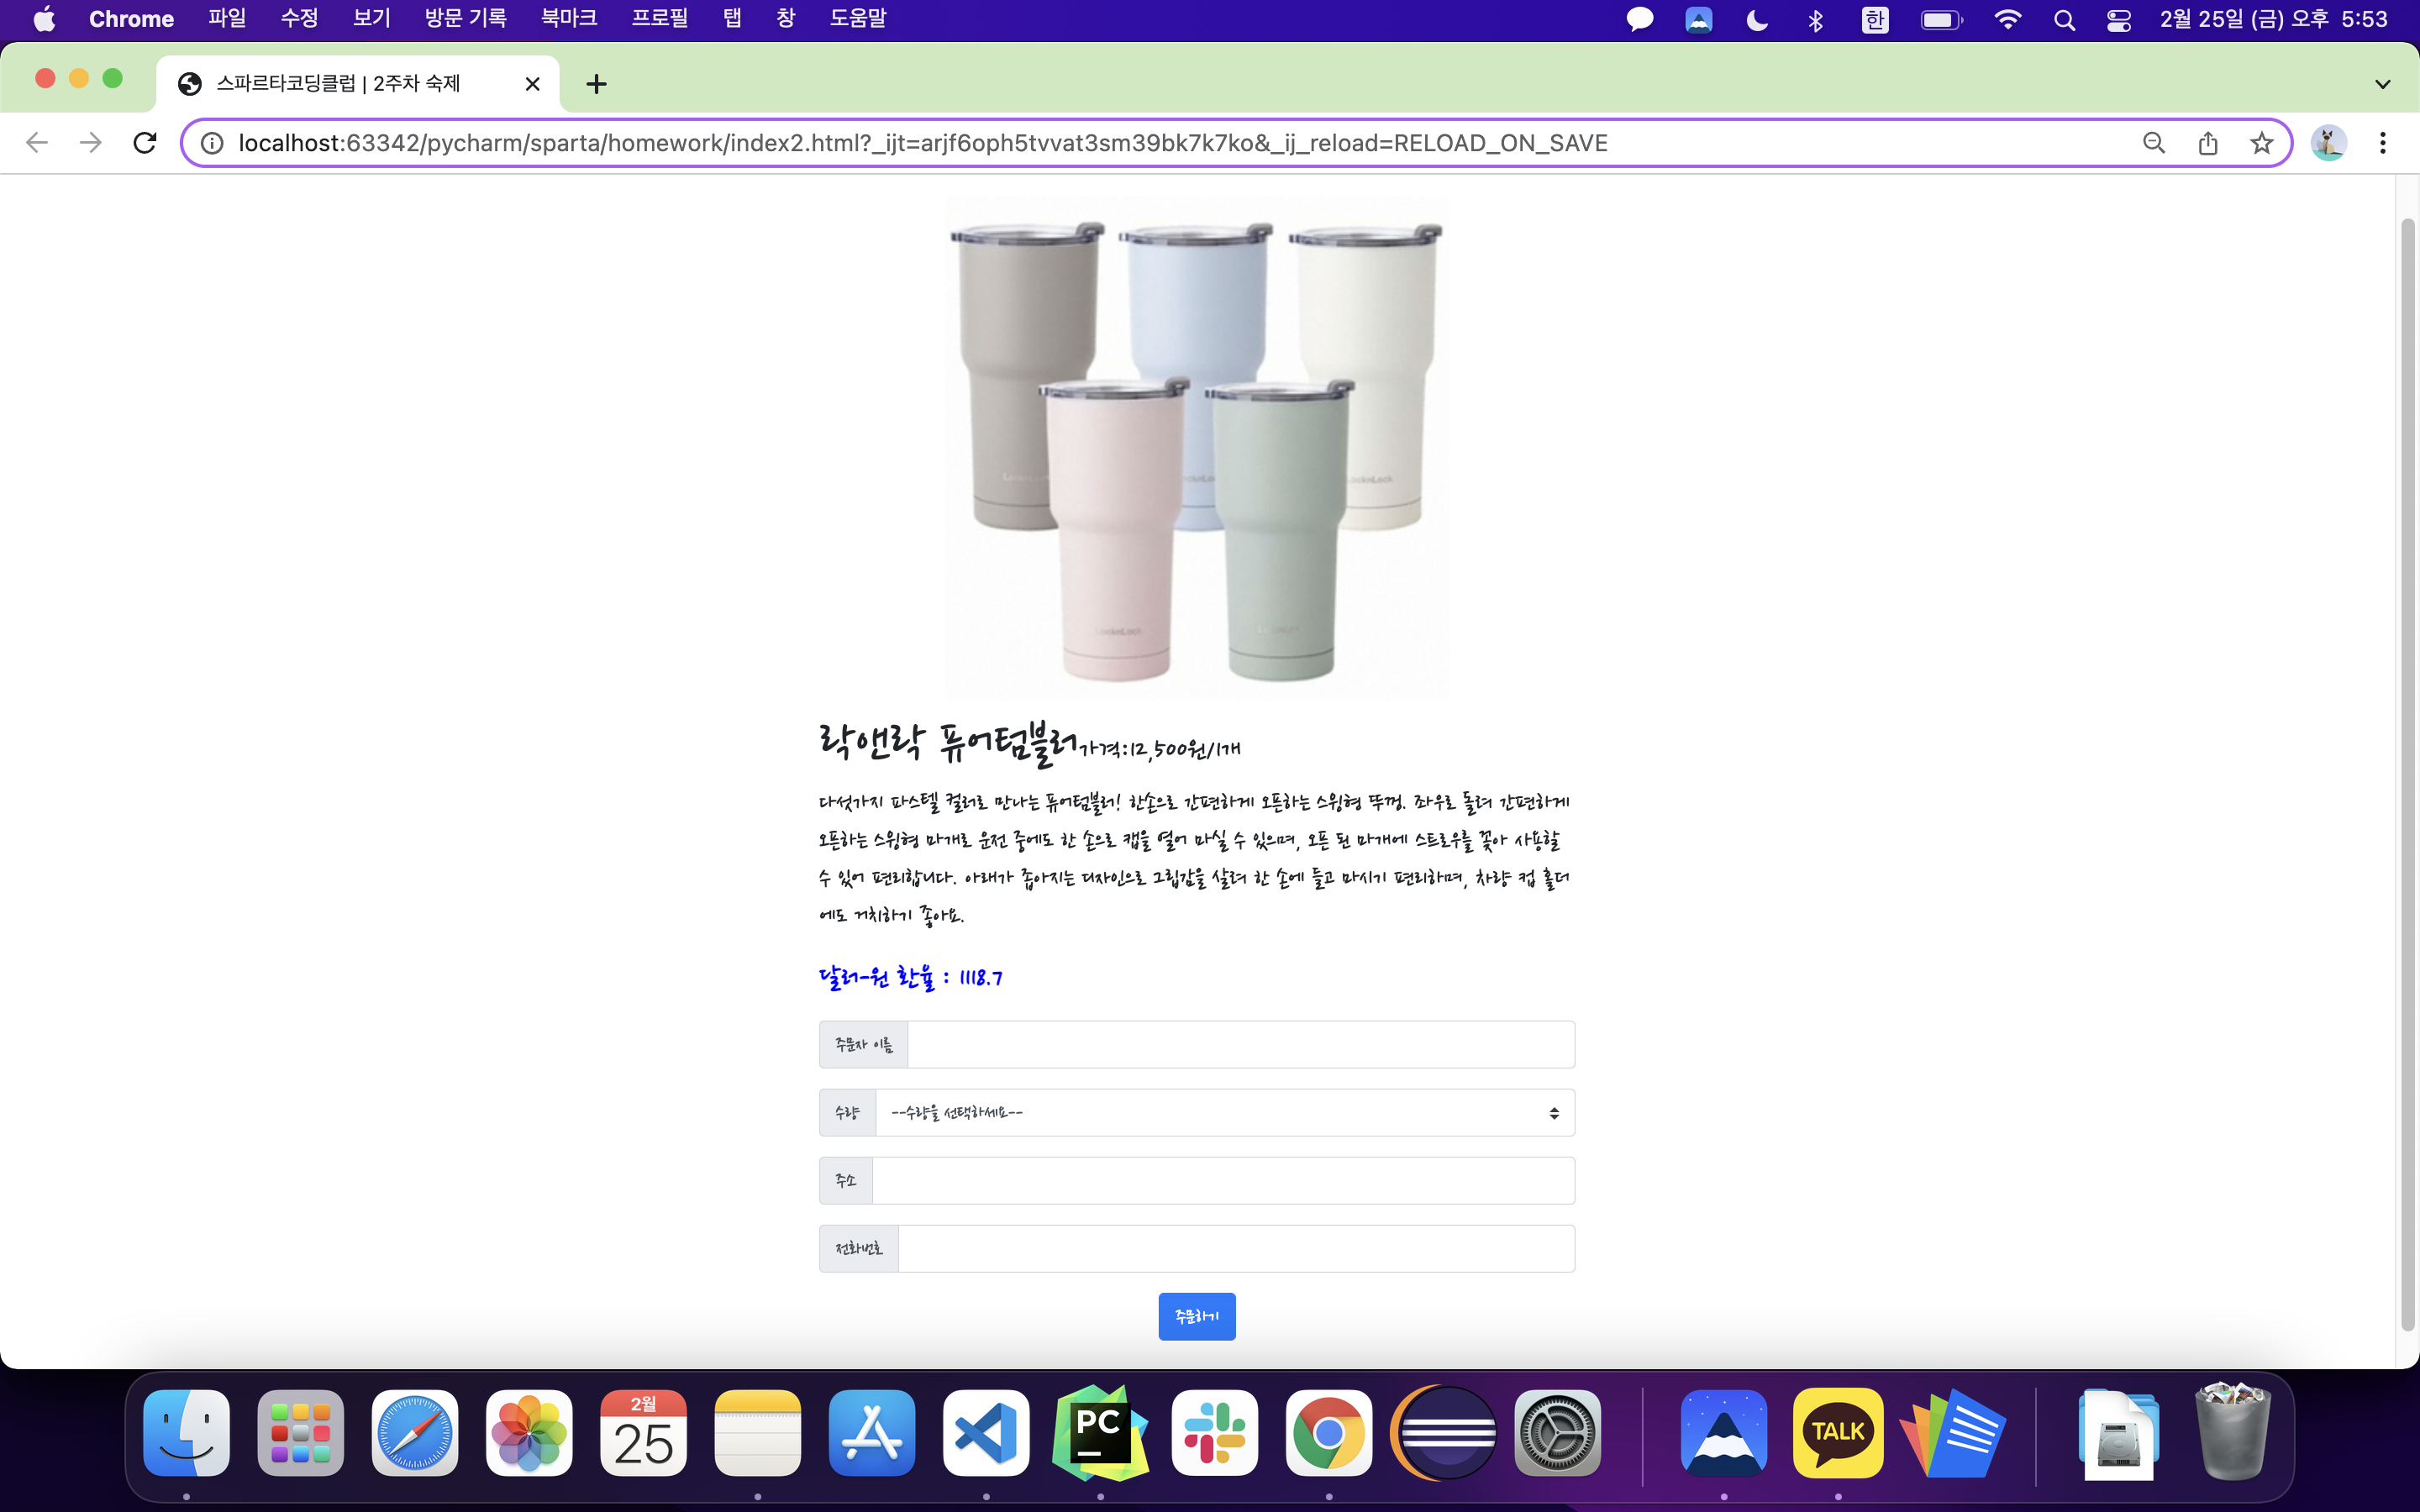This screenshot has width=2420, height=1512.
Task: Open a new tab with plus button
Action: point(596,84)
